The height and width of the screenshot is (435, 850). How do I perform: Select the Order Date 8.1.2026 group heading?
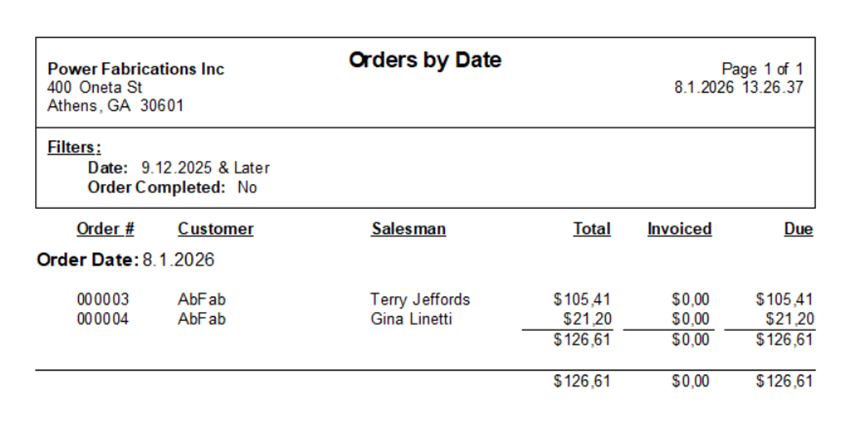click(x=125, y=260)
